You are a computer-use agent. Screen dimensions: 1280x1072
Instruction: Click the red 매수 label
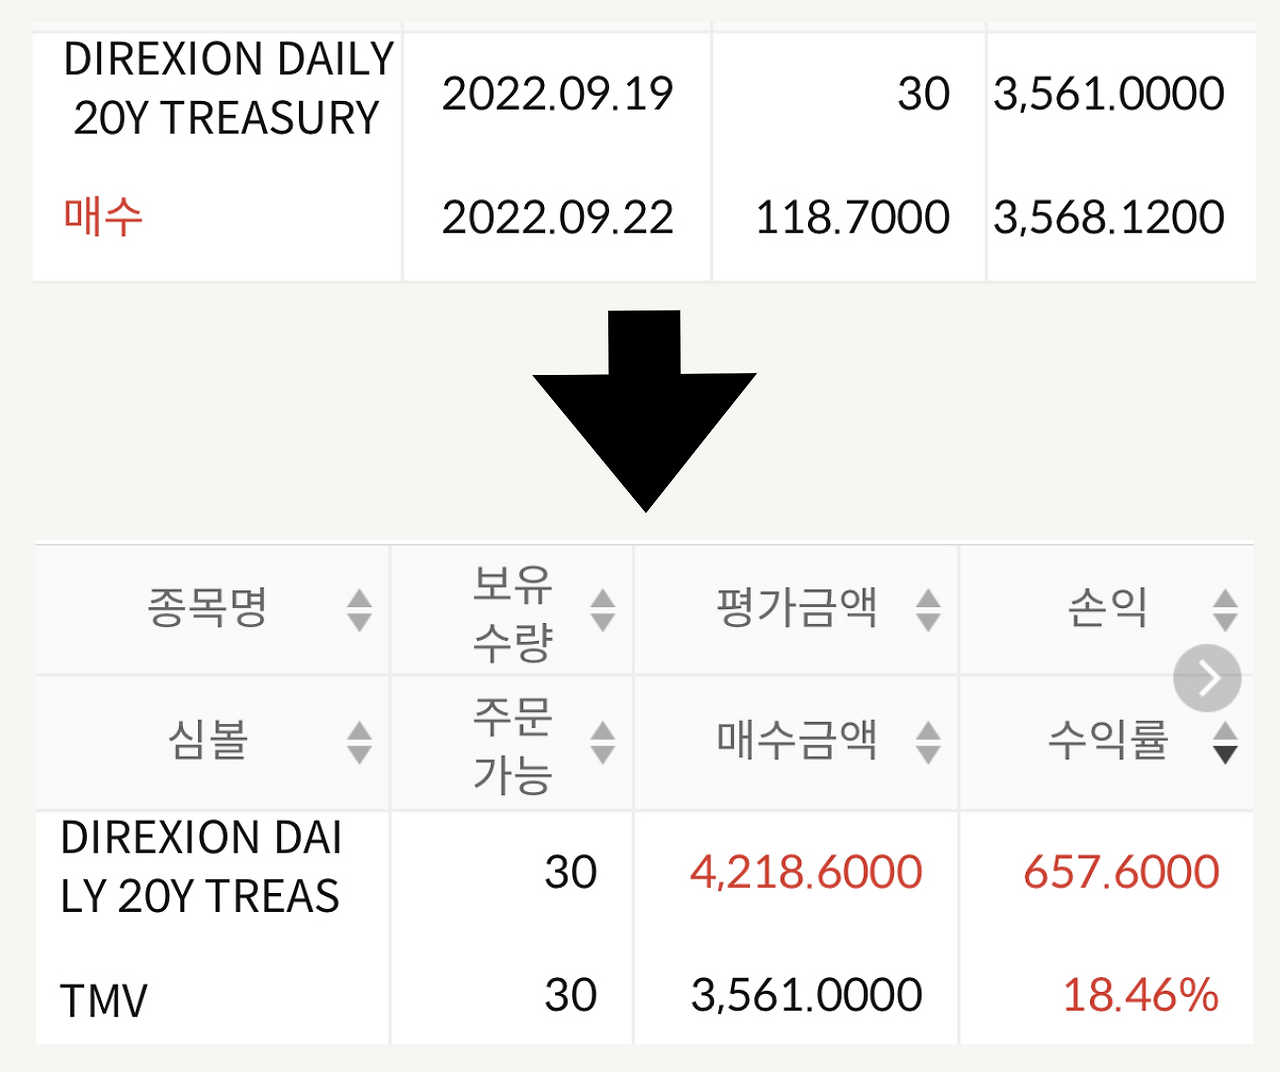(103, 213)
